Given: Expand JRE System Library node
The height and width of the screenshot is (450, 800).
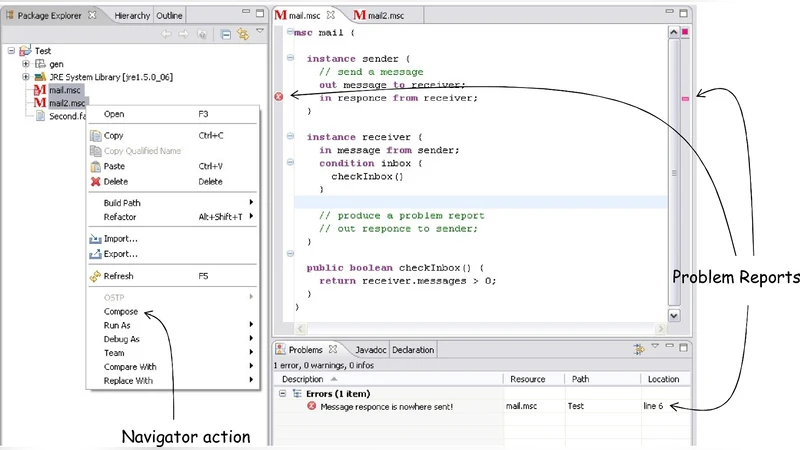Looking at the screenshot, I should (26, 77).
